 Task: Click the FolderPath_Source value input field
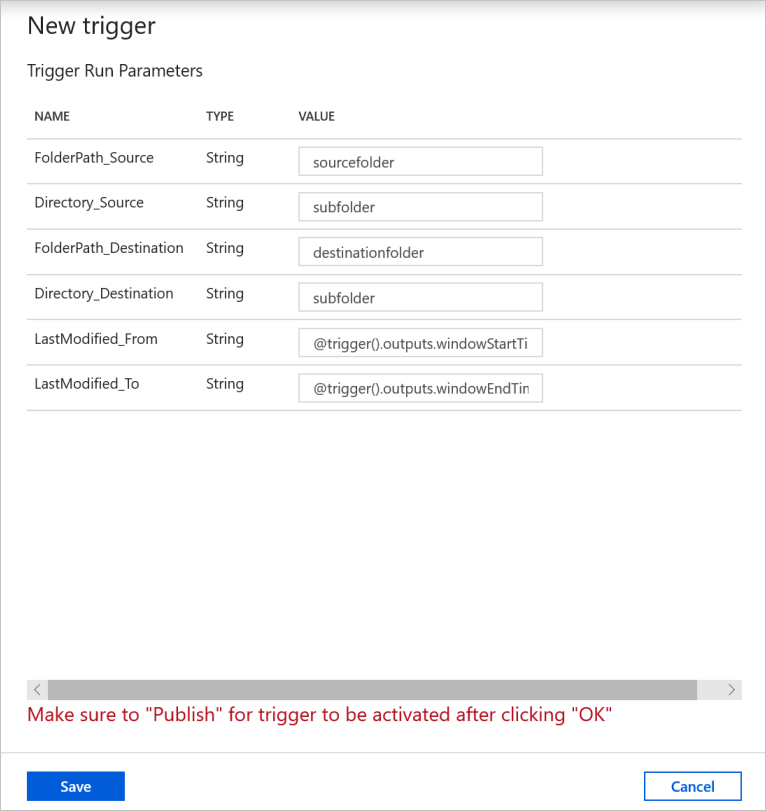click(x=420, y=161)
